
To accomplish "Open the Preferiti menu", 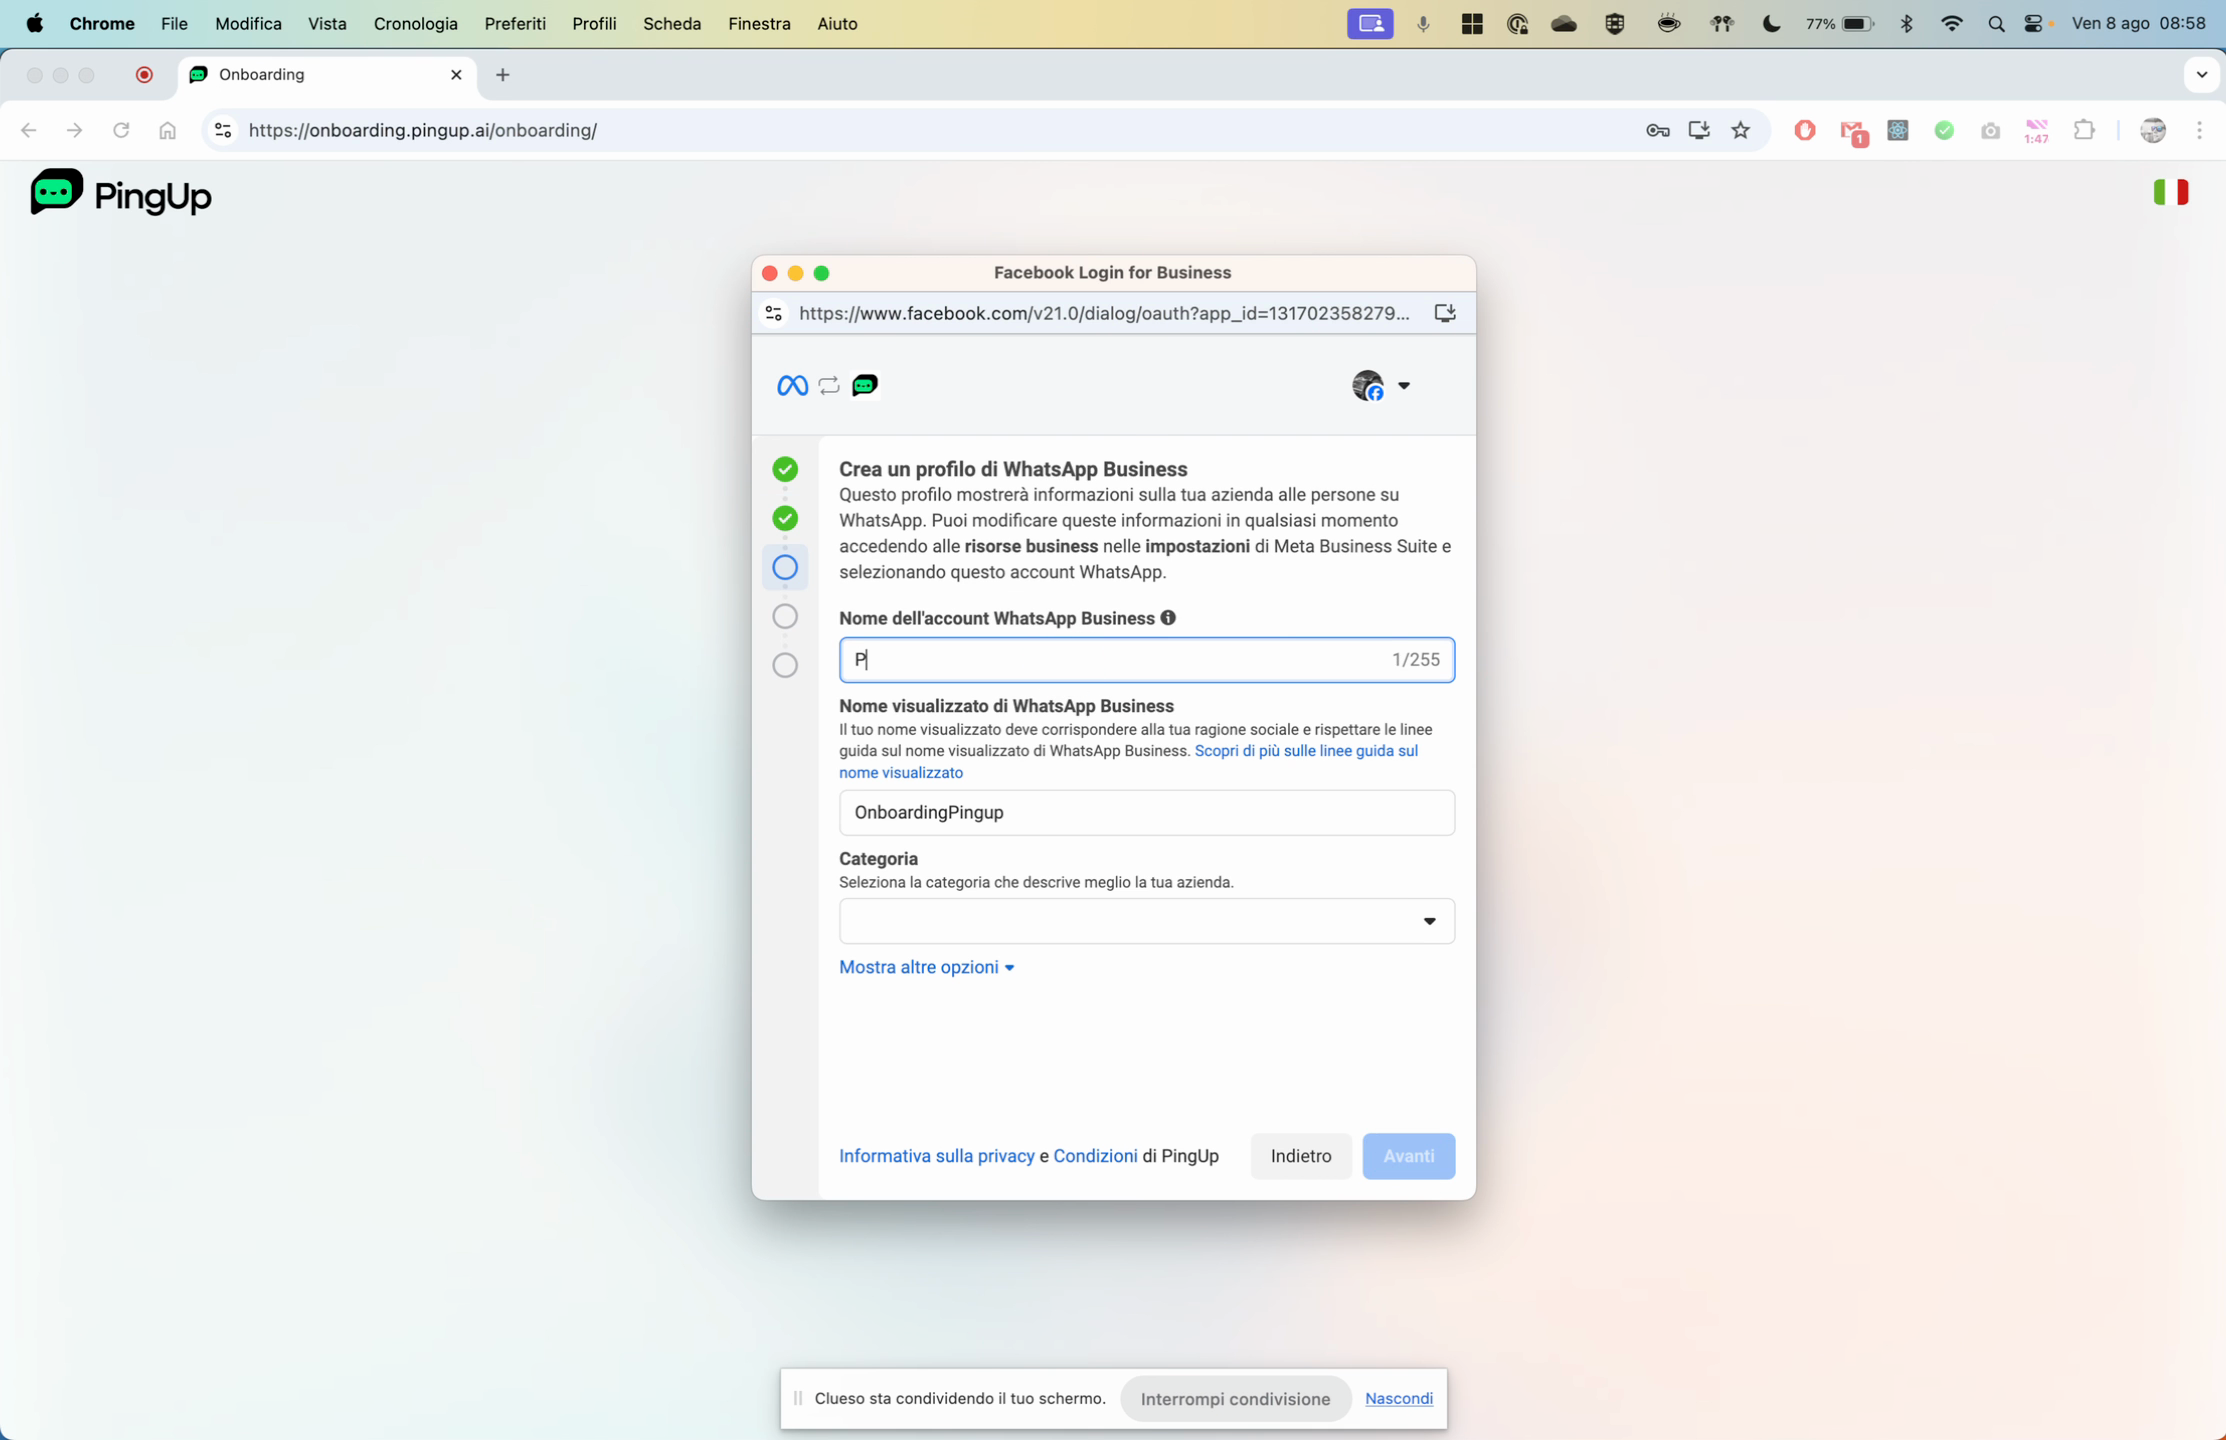I will [515, 23].
